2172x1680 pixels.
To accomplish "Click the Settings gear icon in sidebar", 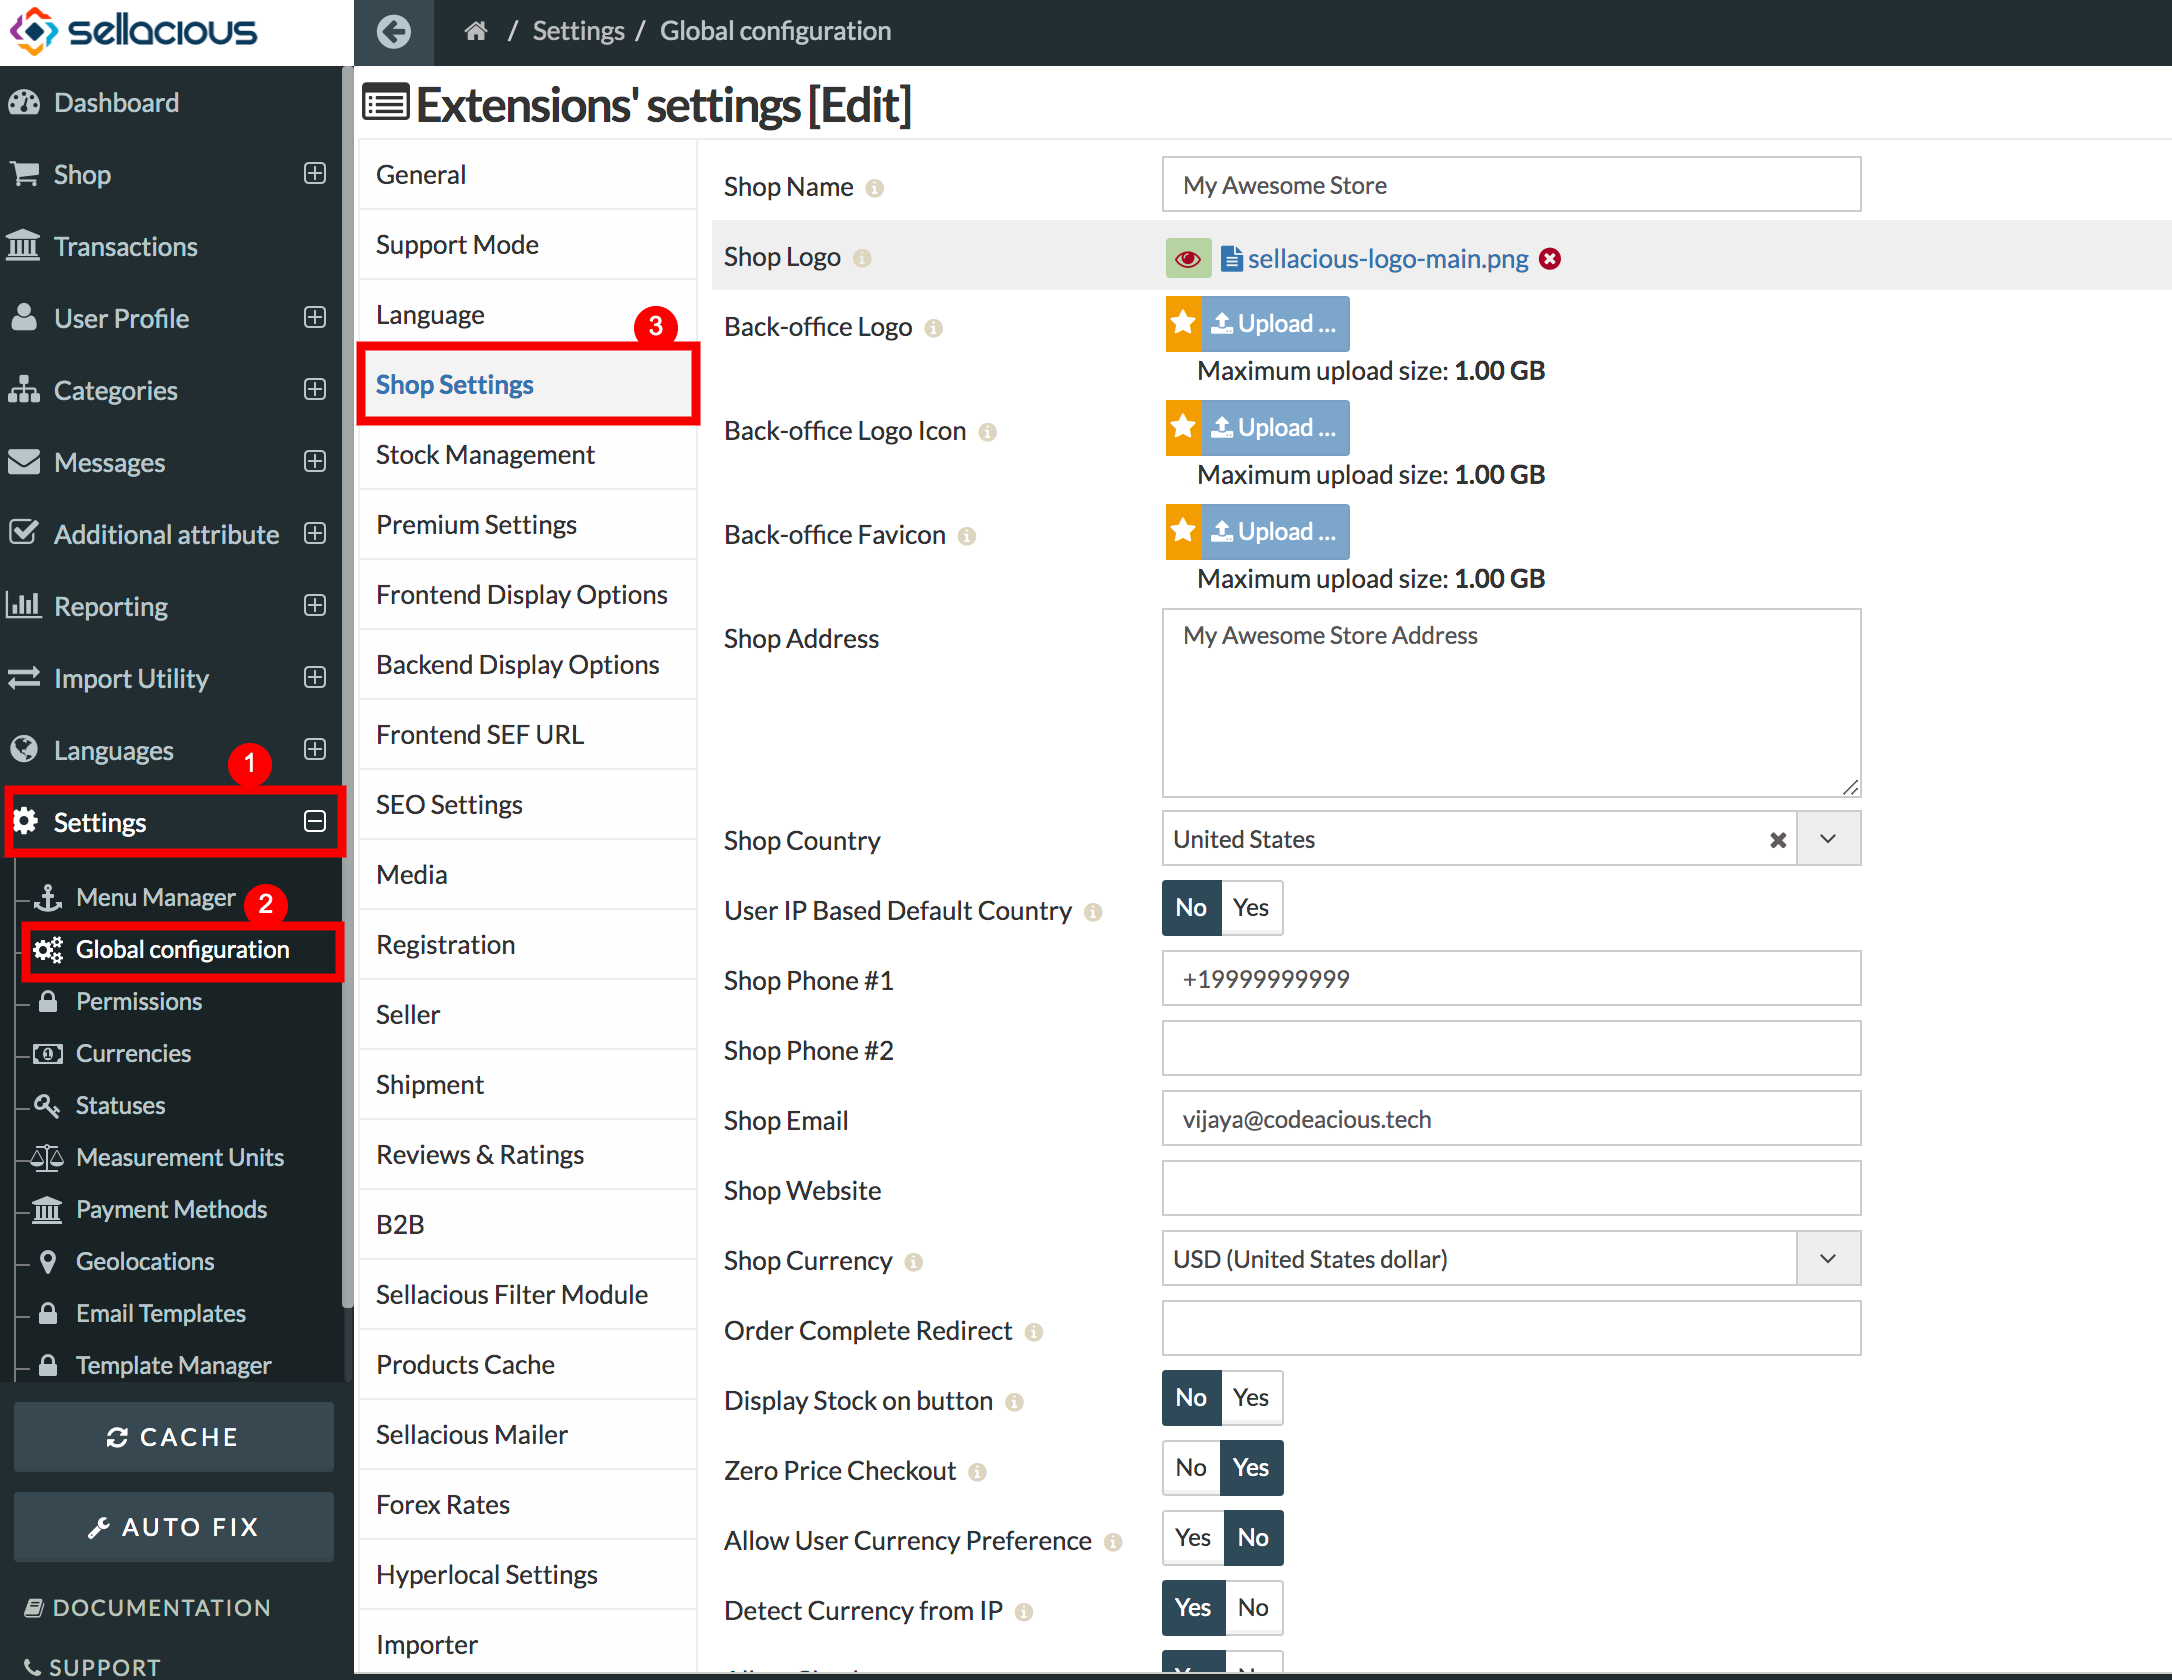I will pyautogui.click(x=28, y=821).
